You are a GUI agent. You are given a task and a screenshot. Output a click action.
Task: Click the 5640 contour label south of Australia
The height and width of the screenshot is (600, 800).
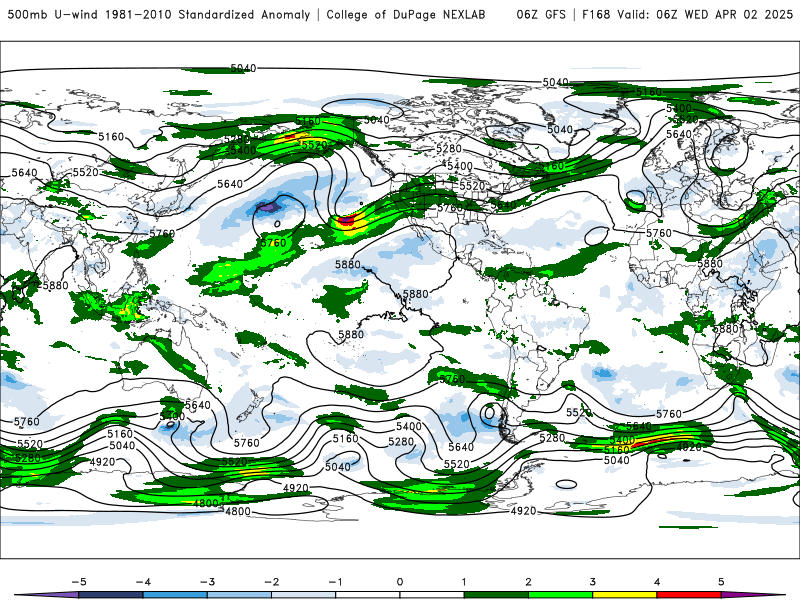197,405
